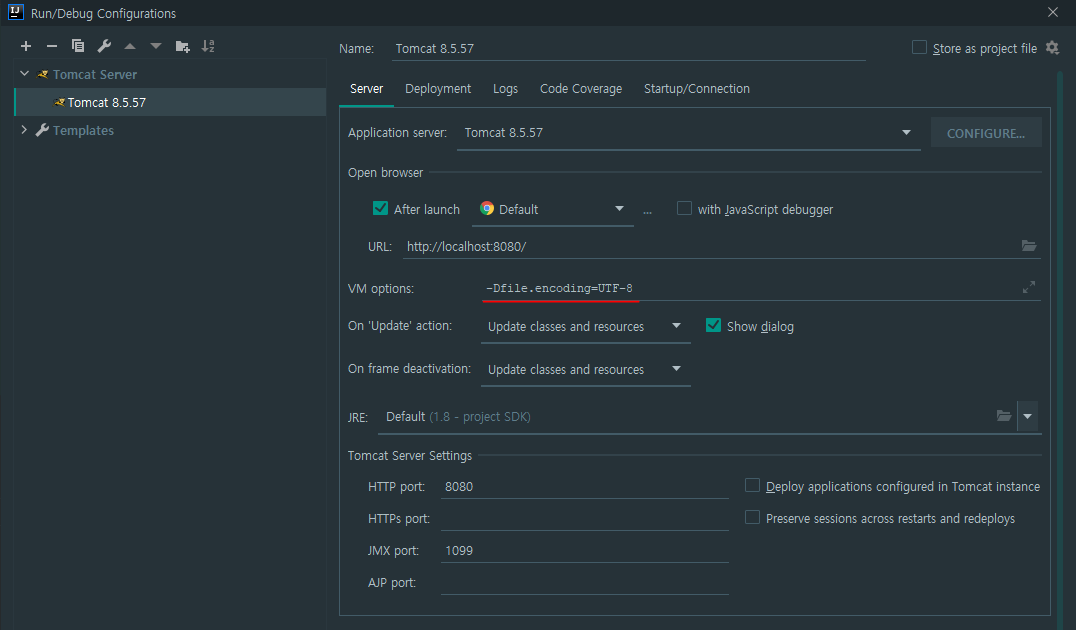Enable Store as project file

pos(919,47)
